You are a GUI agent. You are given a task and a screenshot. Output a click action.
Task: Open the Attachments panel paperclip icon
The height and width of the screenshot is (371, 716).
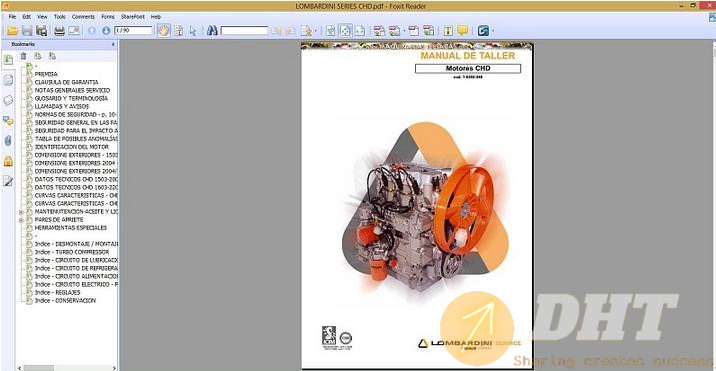(x=8, y=141)
